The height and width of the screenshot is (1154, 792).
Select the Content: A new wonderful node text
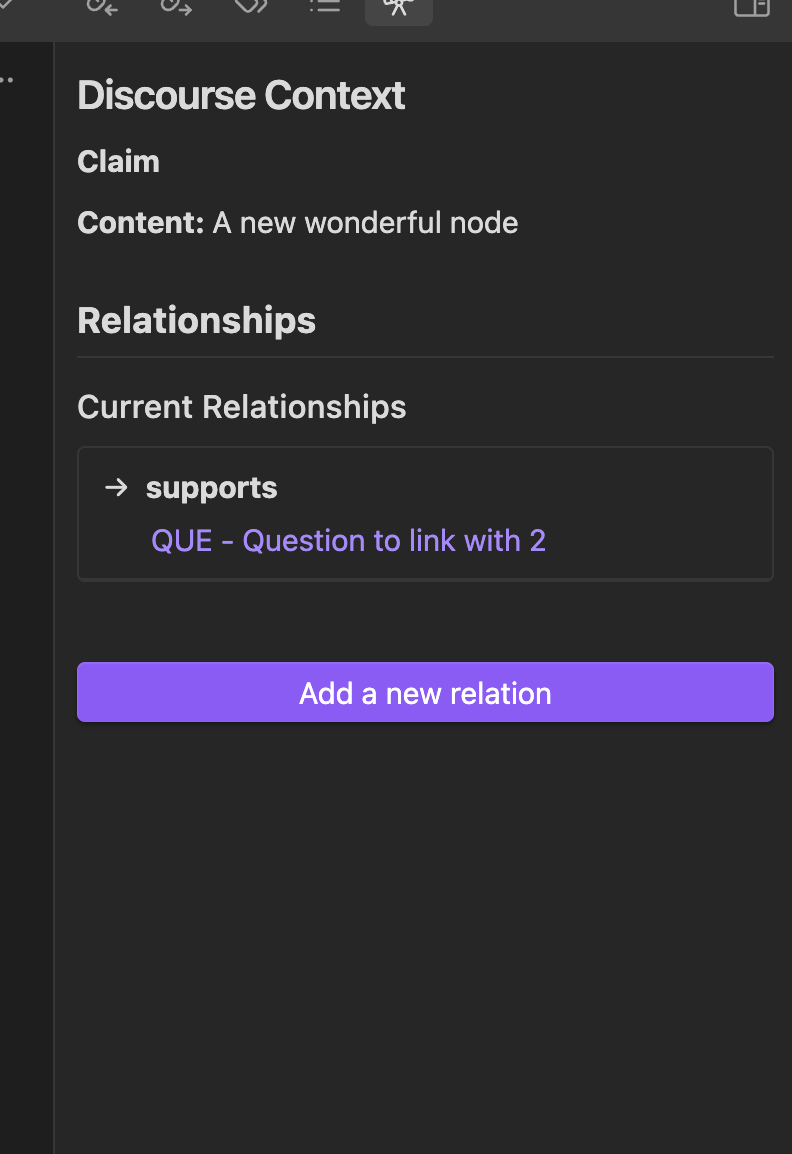297,222
